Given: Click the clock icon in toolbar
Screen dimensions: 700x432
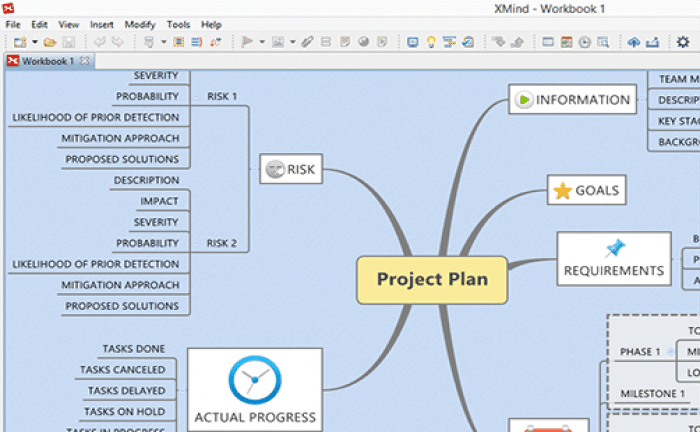Looking at the screenshot, I should pyautogui.click(x=585, y=42).
